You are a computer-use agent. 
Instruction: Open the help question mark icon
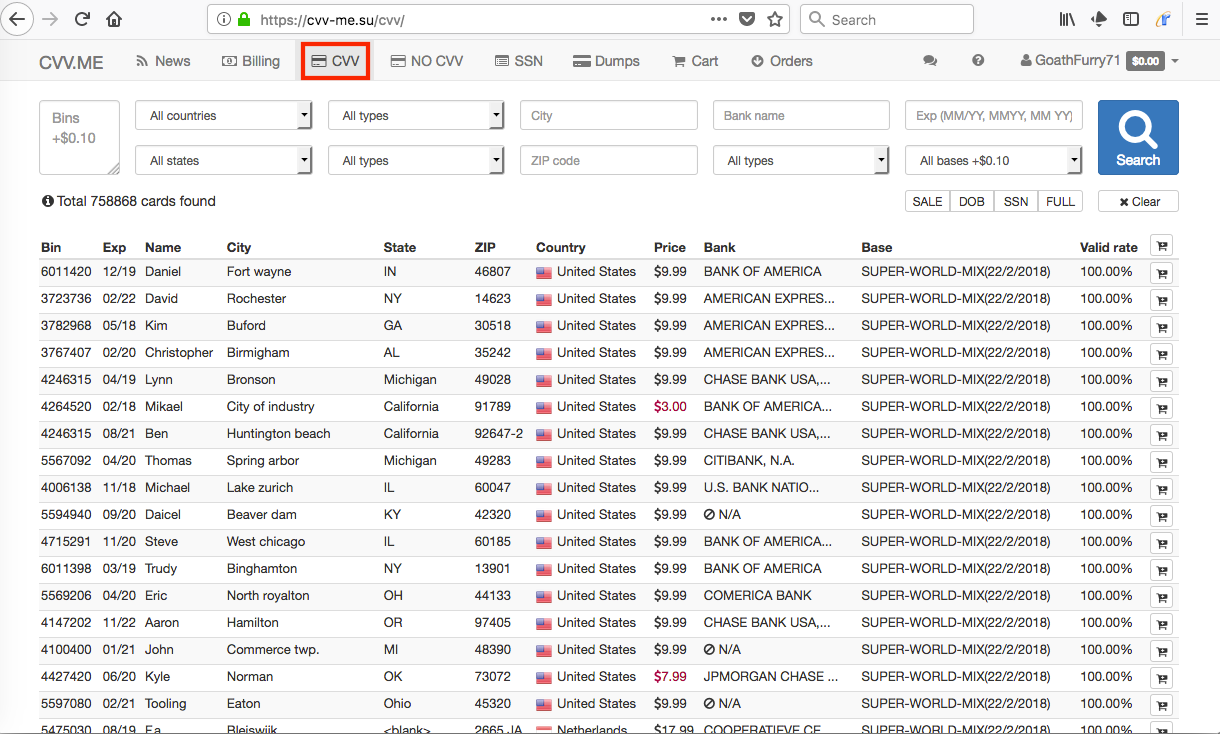978,61
